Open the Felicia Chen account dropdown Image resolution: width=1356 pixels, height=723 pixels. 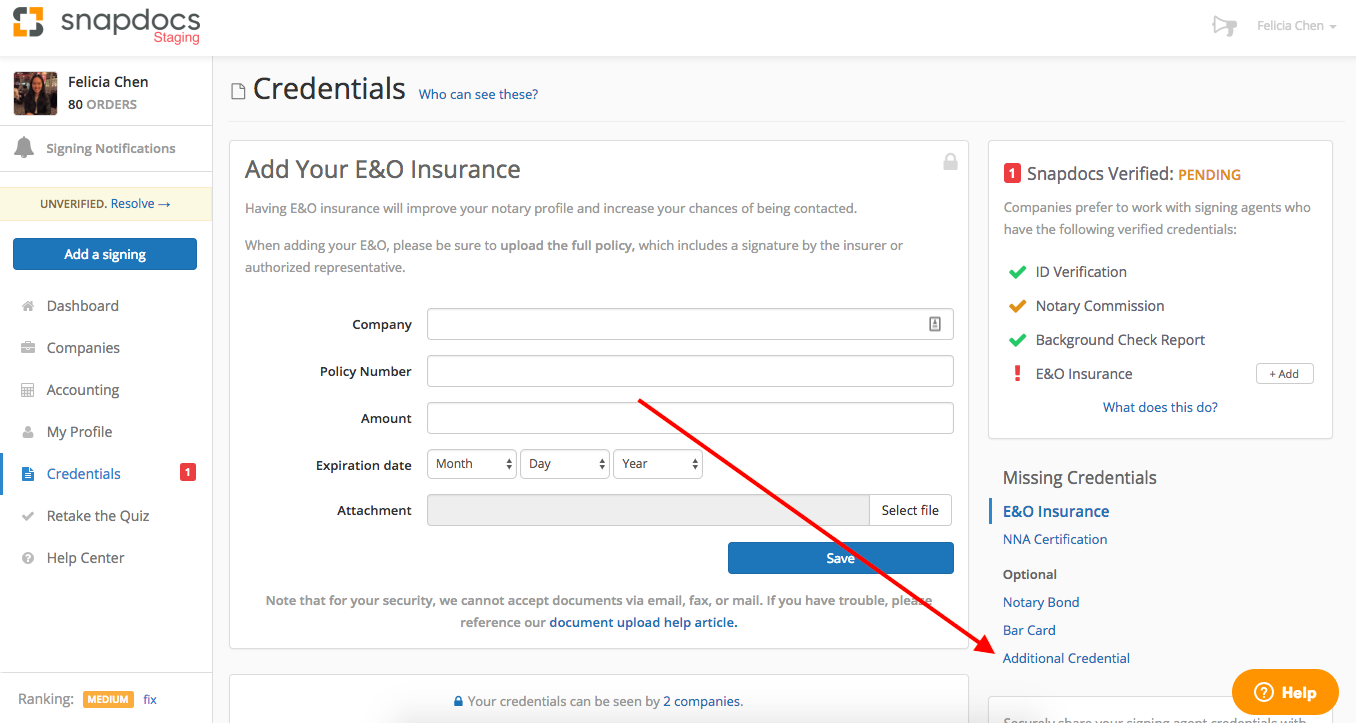[x=1296, y=25]
